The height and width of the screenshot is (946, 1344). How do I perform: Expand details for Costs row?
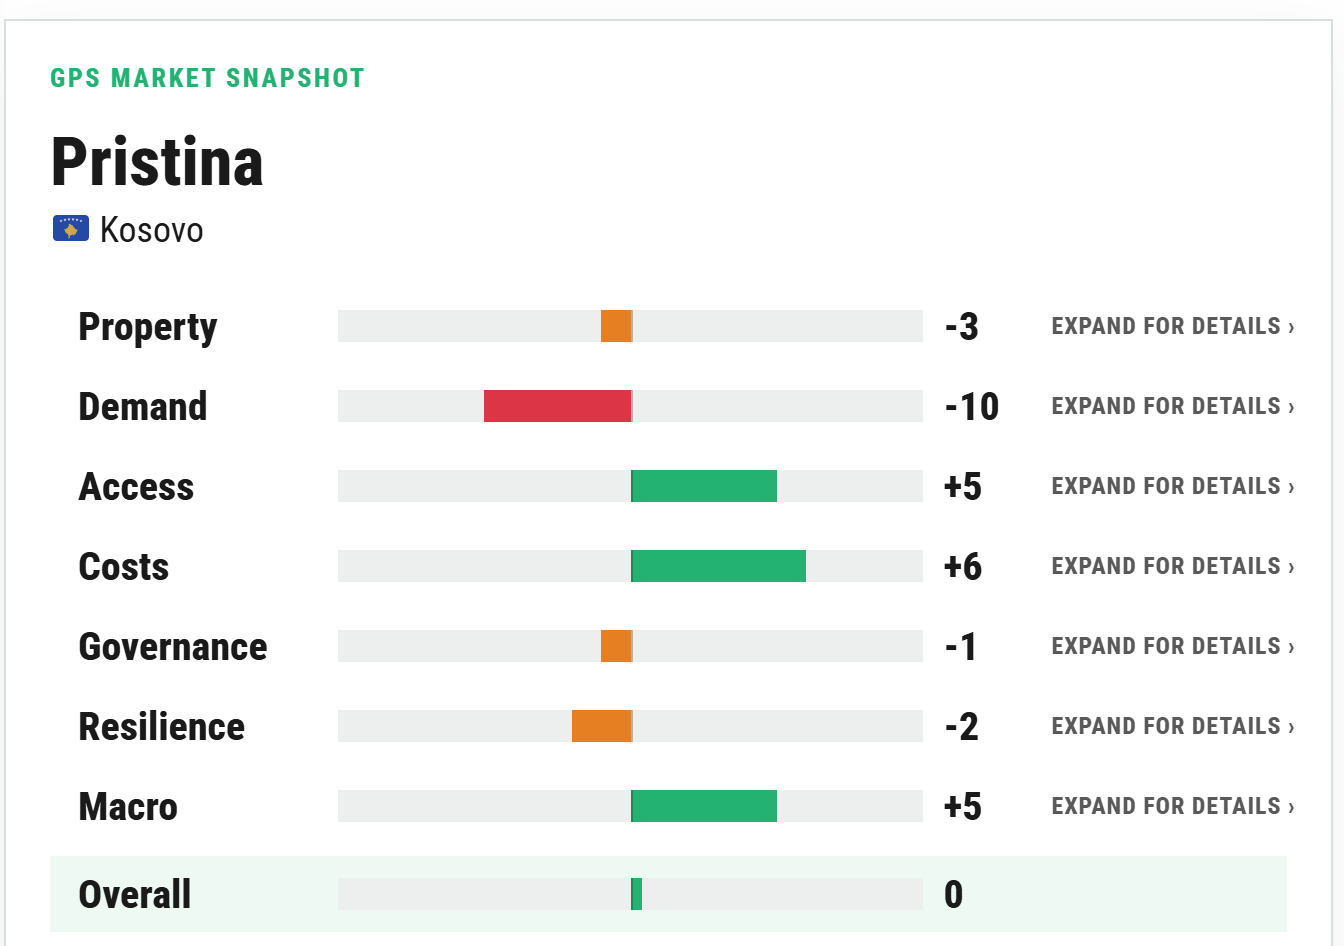click(x=1172, y=566)
